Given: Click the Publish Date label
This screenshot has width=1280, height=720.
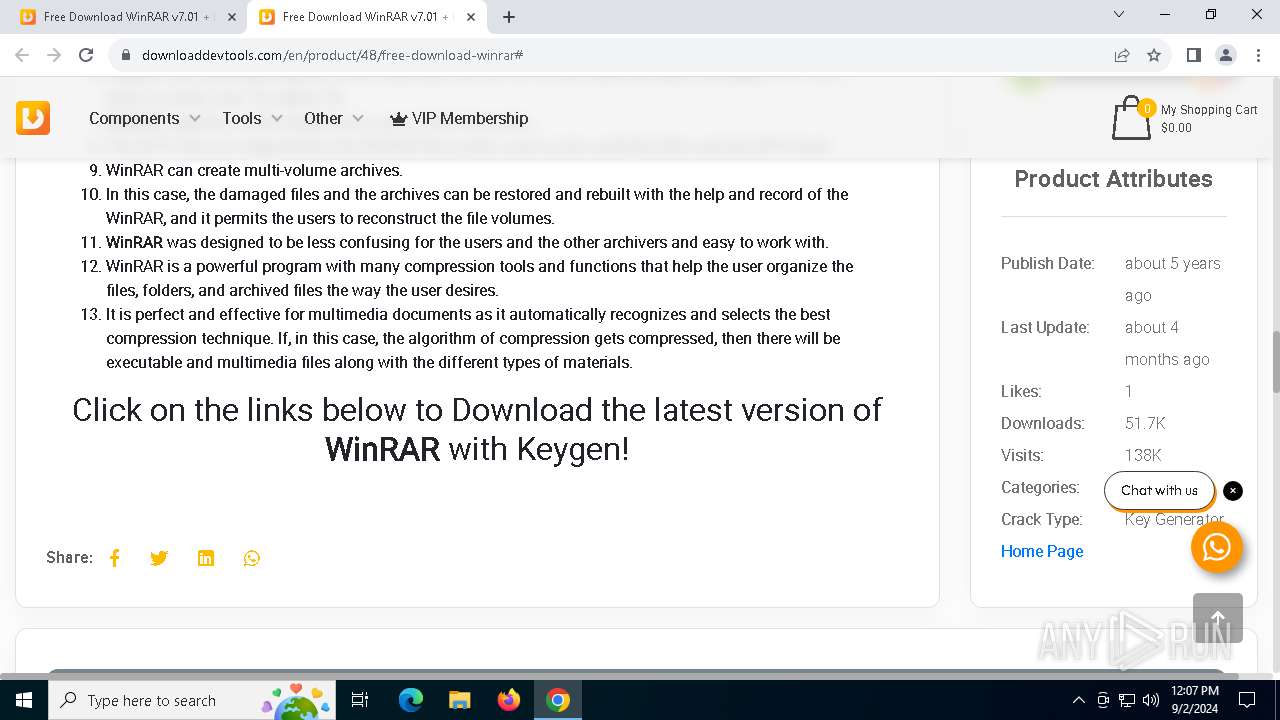Looking at the screenshot, I should tap(1048, 263).
